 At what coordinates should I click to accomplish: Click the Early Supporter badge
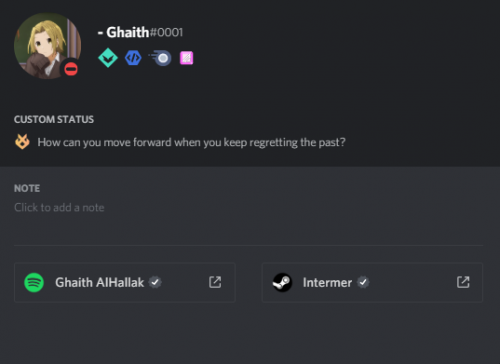tap(160, 58)
